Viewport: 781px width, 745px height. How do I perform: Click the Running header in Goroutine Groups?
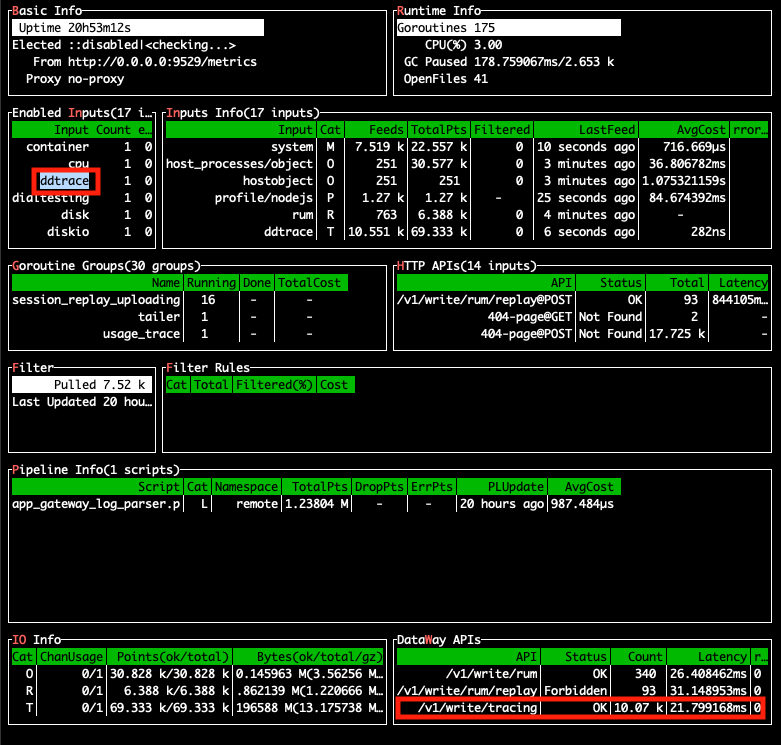[x=211, y=283]
